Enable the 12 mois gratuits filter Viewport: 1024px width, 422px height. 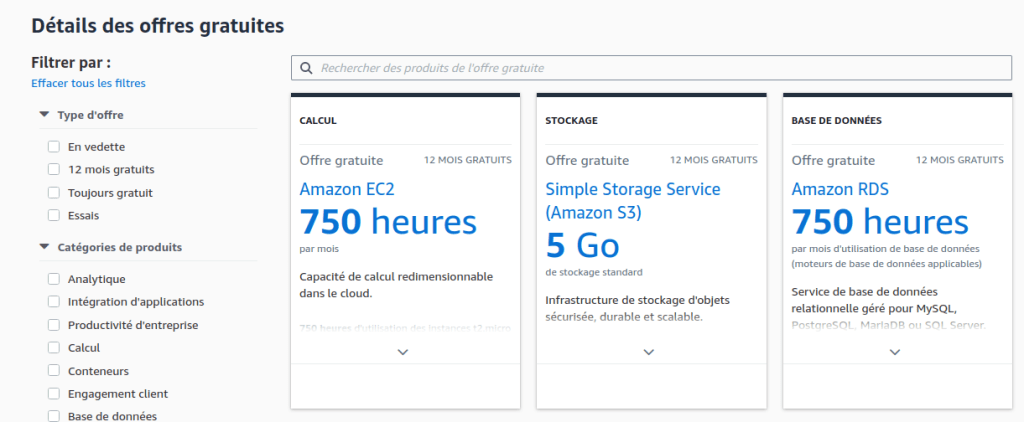coord(54,170)
